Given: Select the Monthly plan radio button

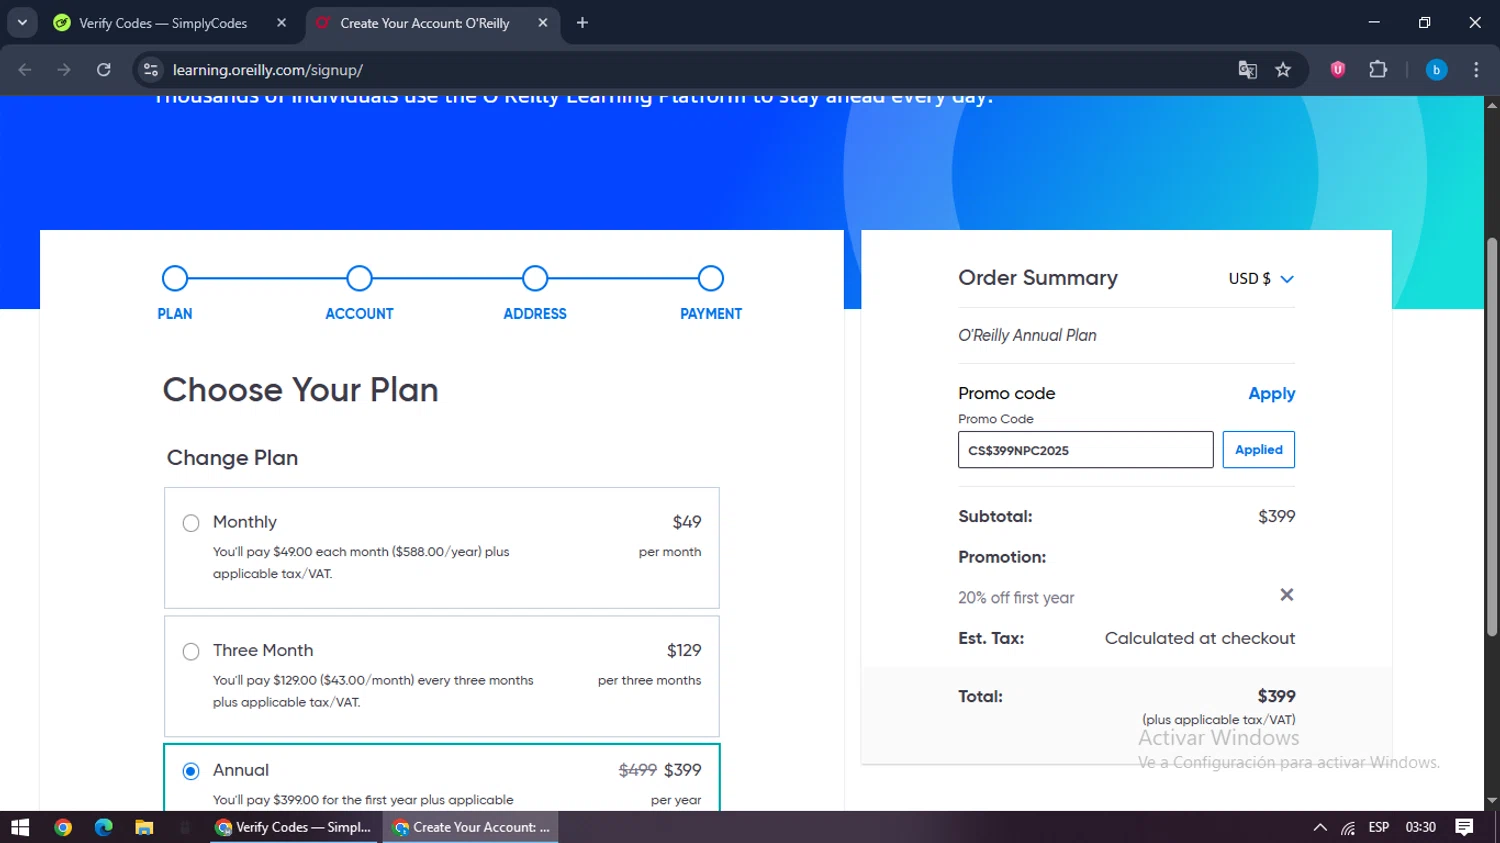Looking at the screenshot, I should [191, 523].
